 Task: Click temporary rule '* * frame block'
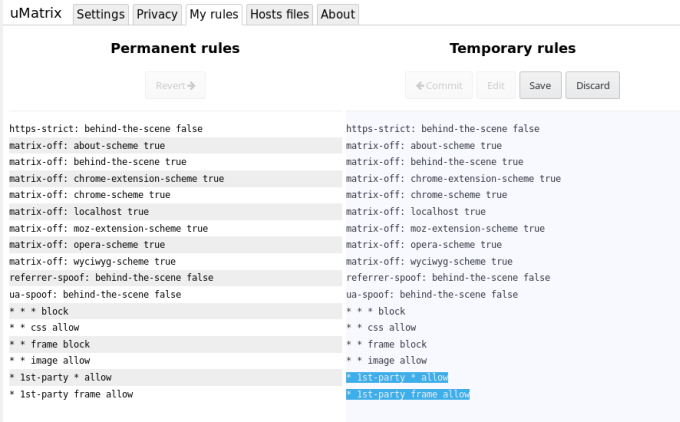click(x=386, y=344)
